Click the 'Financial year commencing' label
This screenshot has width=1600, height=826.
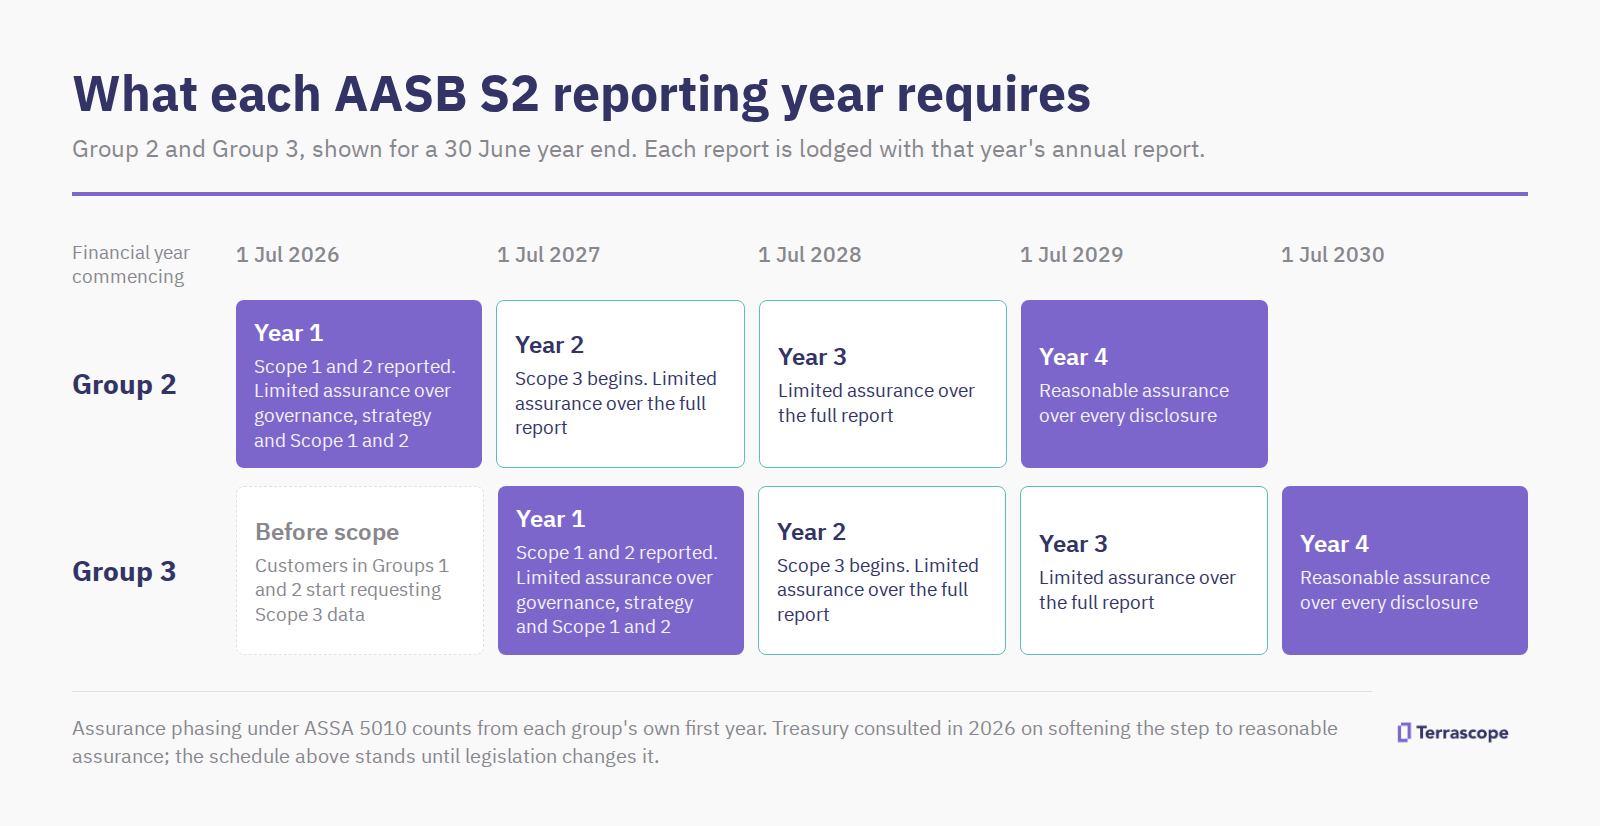pyautogui.click(x=131, y=265)
